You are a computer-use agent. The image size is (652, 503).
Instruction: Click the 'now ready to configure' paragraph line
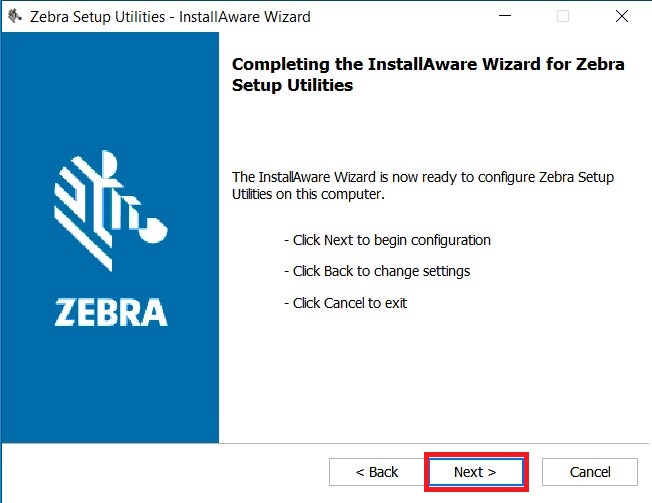[423, 177]
